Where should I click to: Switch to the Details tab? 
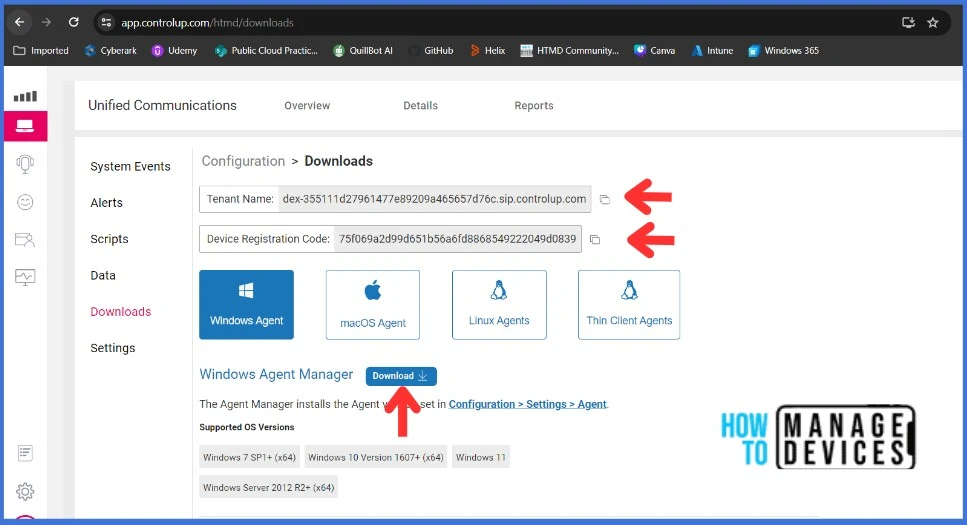[421, 105]
